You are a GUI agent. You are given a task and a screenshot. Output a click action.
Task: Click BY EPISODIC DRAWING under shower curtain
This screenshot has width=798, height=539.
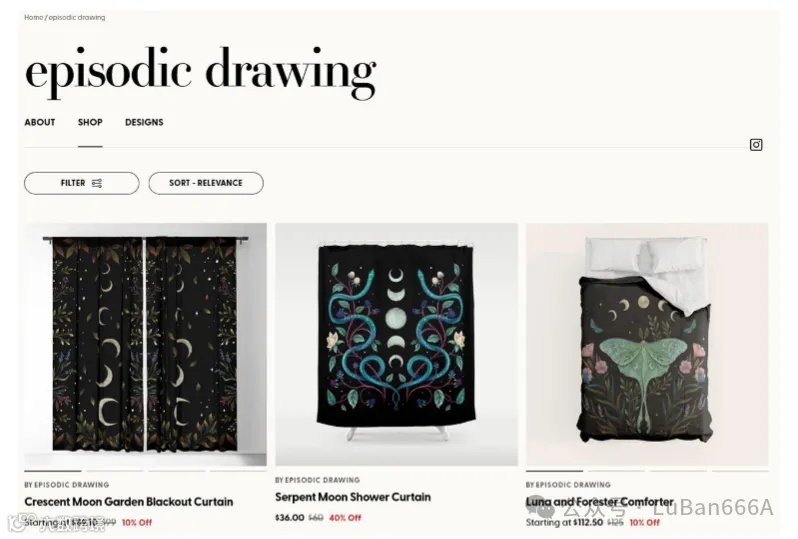point(317,480)
